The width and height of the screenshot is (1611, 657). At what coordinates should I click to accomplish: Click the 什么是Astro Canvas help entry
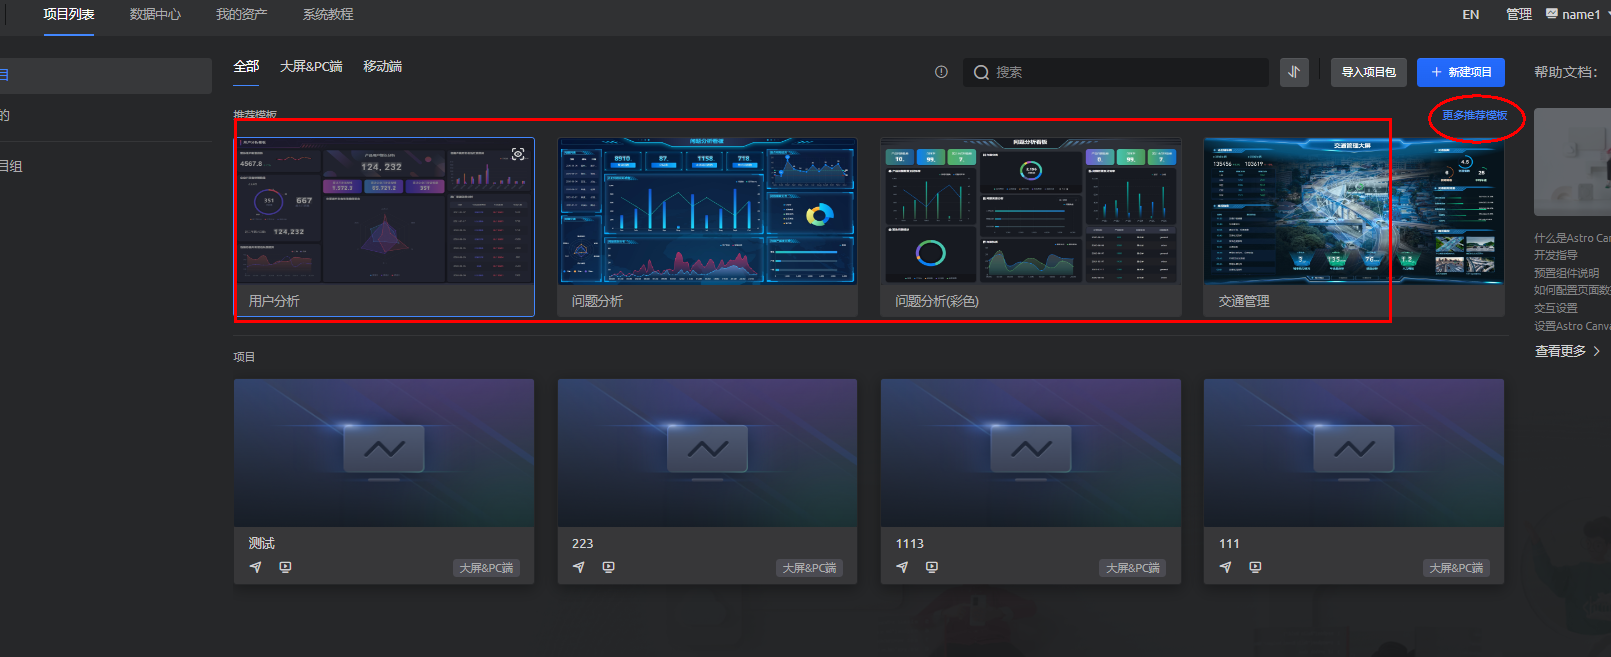[1572, 238]
